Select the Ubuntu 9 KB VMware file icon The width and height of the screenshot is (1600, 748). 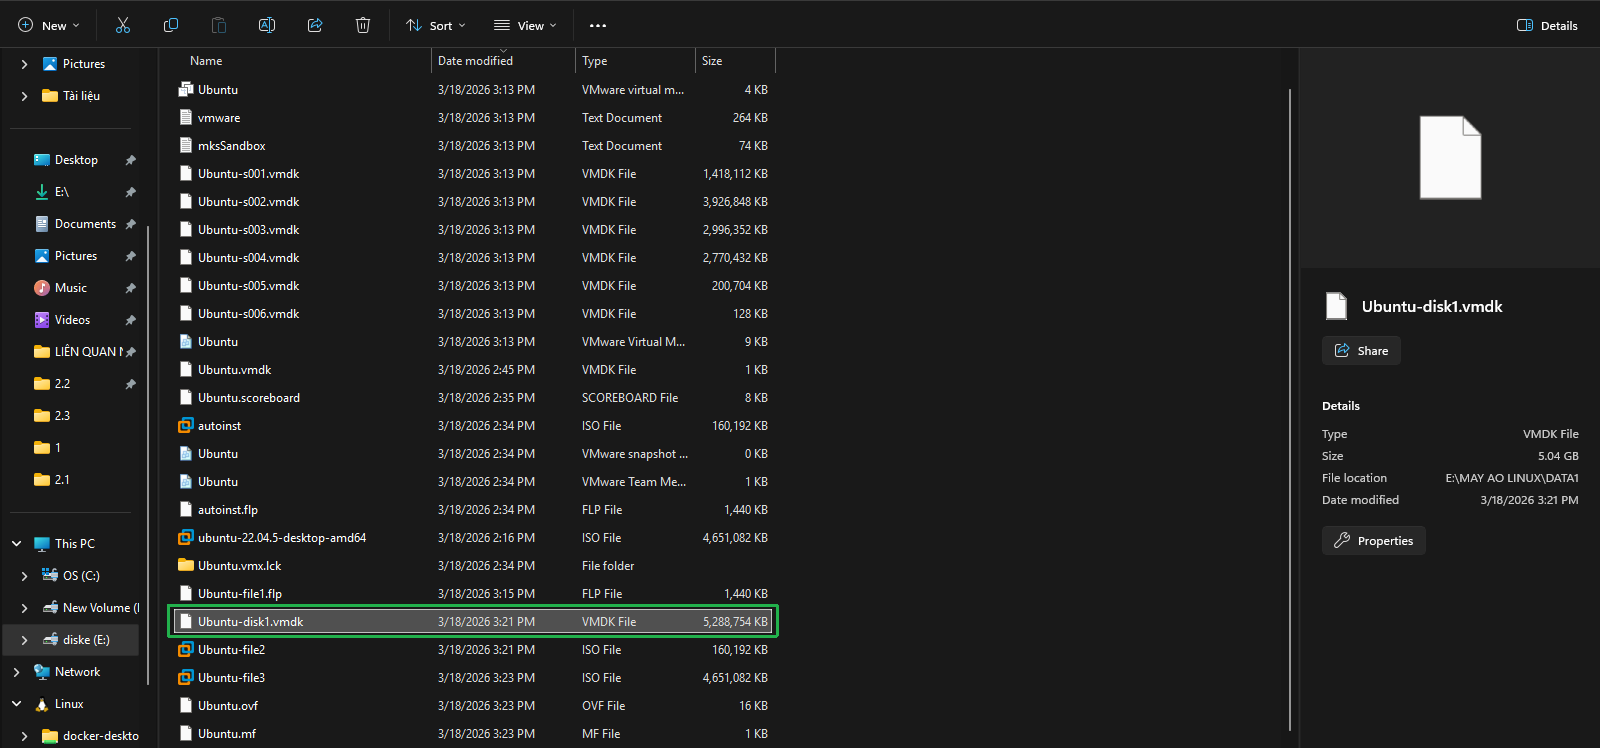[186, 342]
